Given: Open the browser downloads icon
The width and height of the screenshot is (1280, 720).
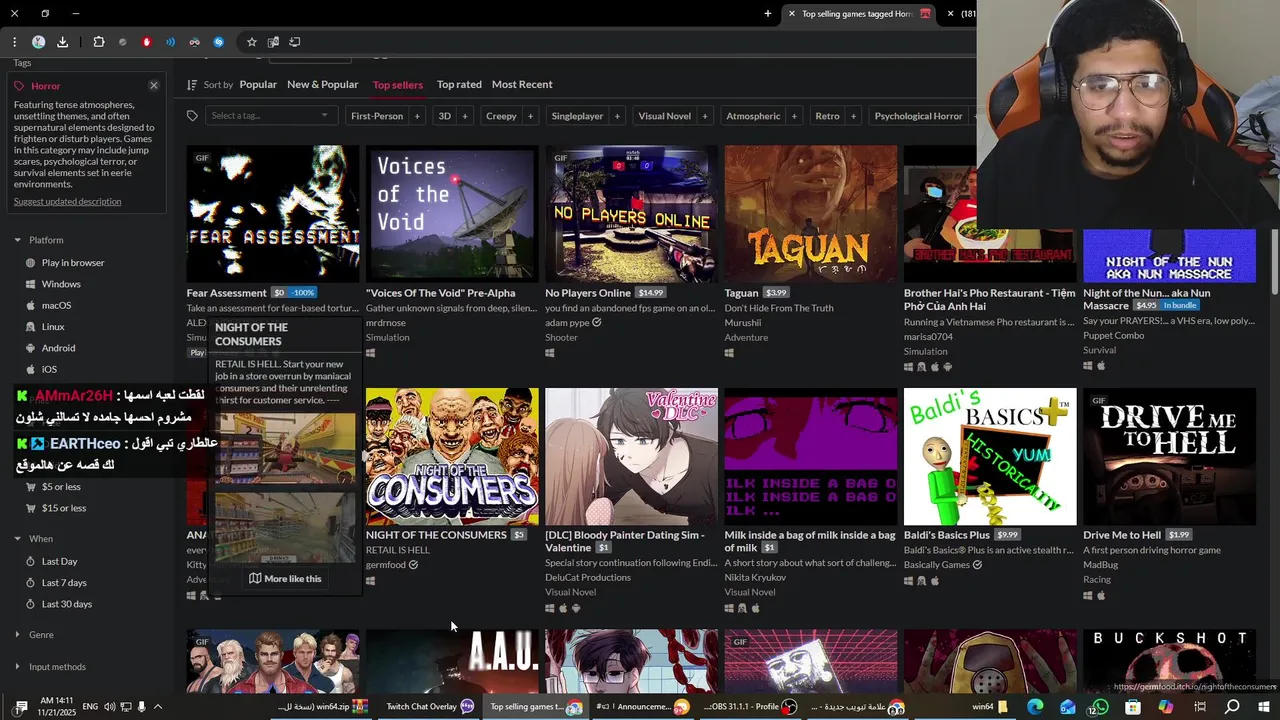Looking at the screenshot, I should (62, 42).
